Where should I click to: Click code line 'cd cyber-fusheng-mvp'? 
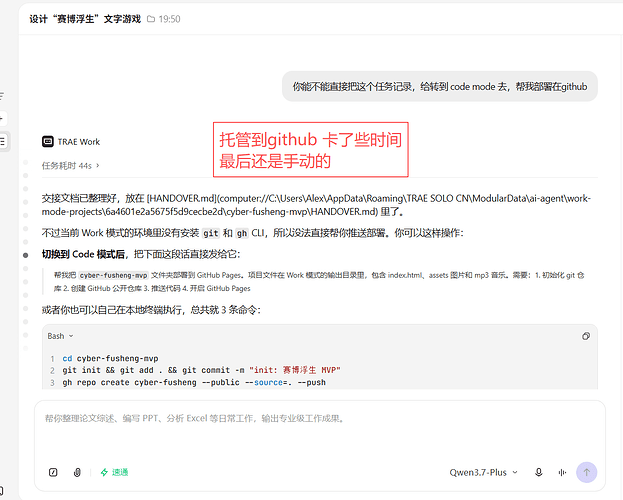[x=110, y=359]
